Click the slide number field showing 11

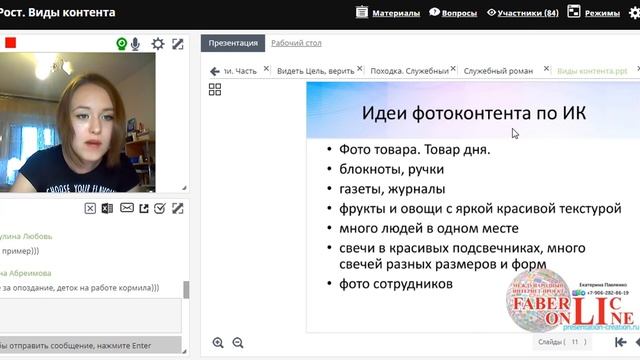[575, 342]
